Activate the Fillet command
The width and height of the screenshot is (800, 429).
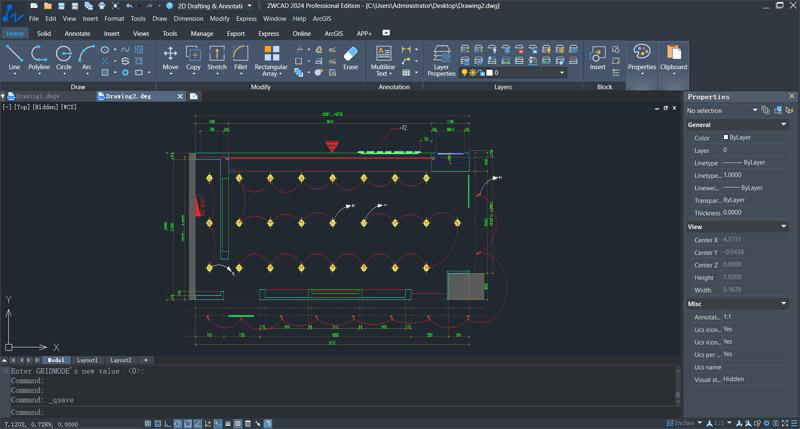[x=240, y=58]
